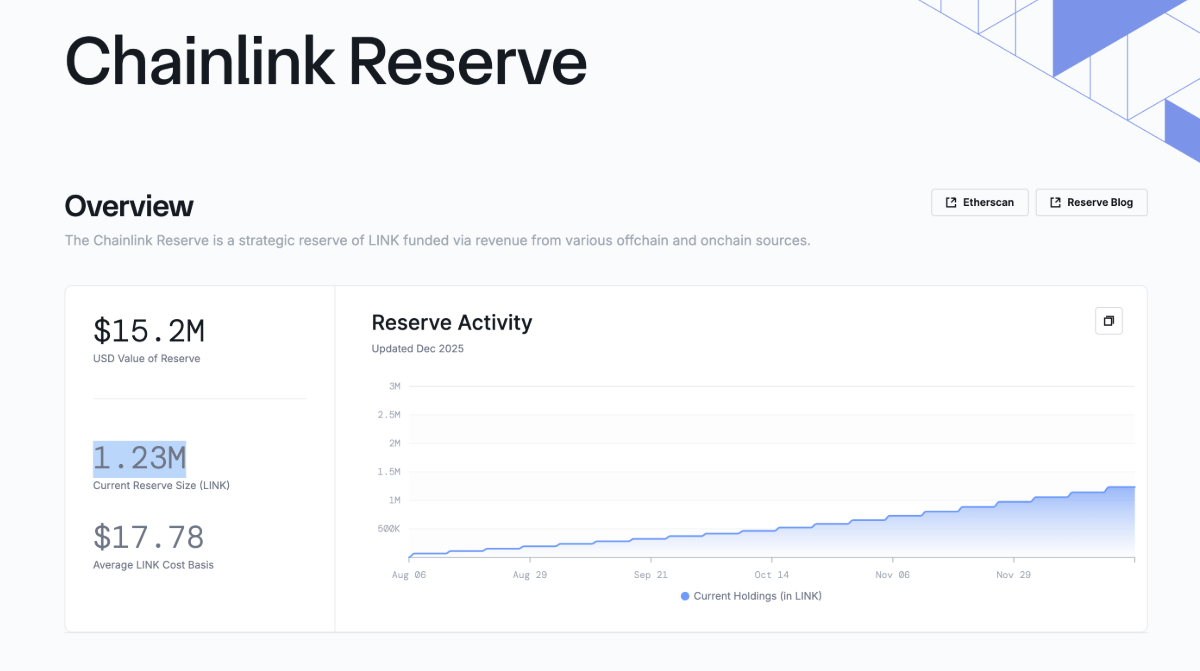Screen dimensions: 1200x671
Task: Select the Overview section heading
Action: 128,206
